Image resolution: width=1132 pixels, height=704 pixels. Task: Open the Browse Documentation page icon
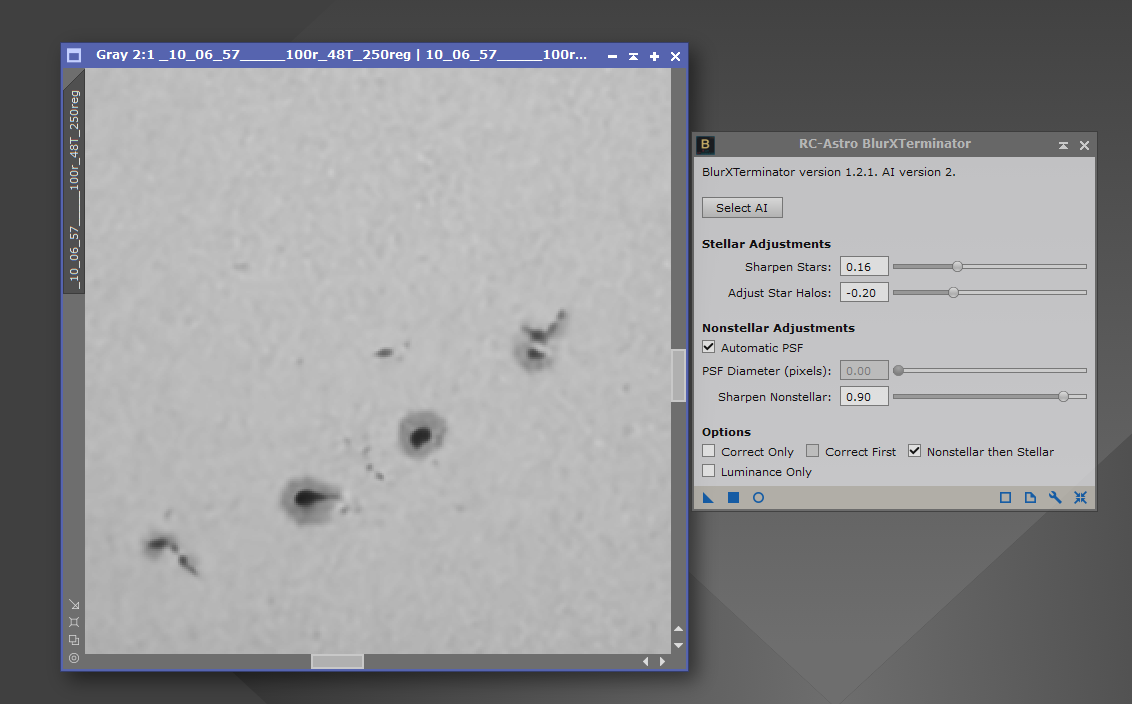pyautogui.click(x=1030, y=498)
